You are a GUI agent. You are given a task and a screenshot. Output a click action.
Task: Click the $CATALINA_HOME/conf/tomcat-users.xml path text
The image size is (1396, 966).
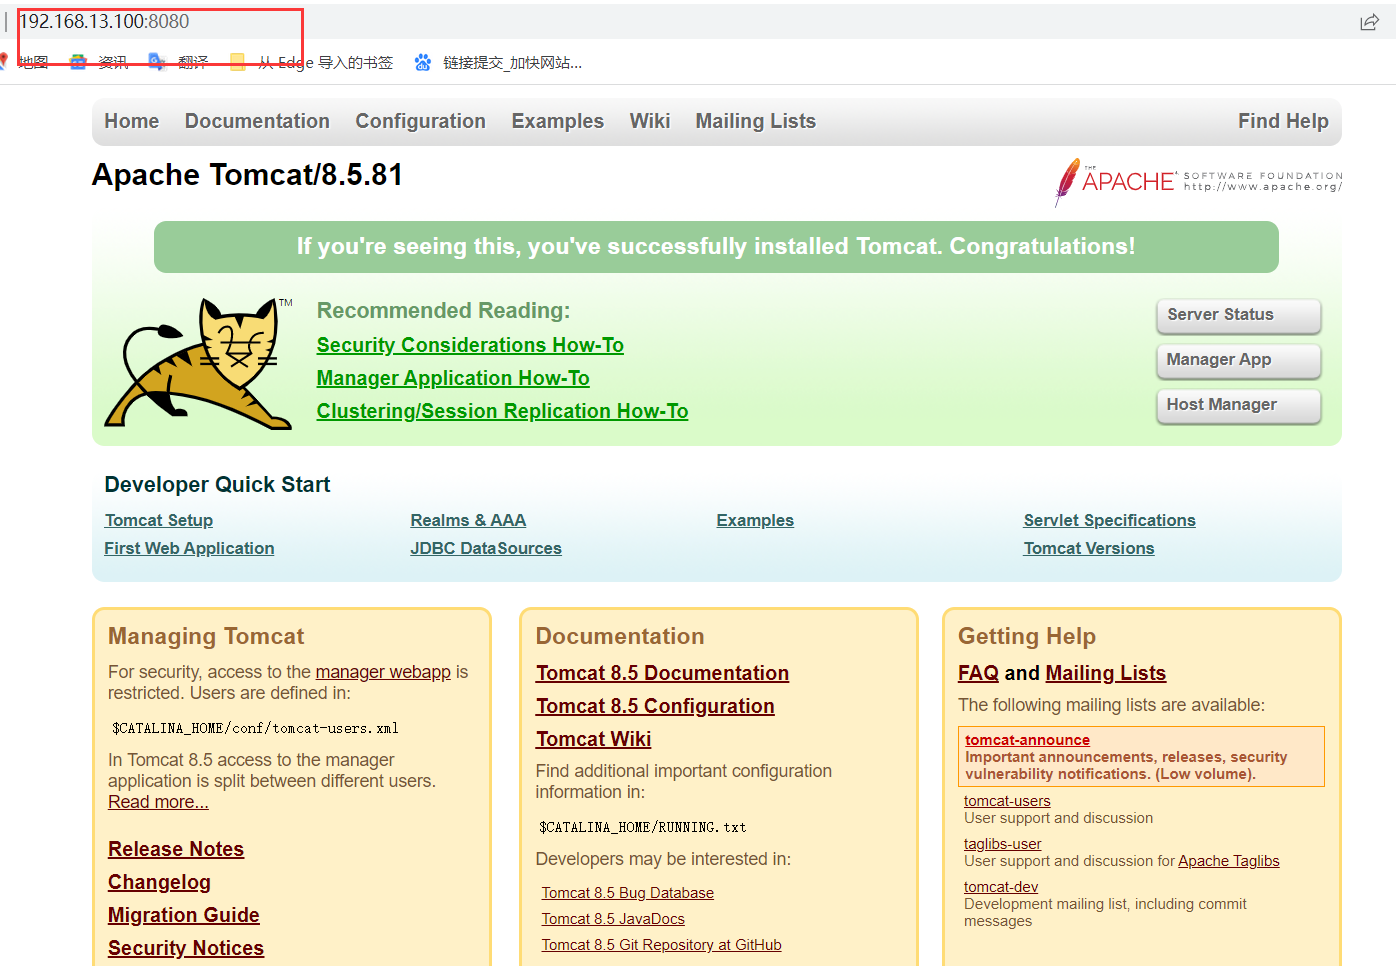255,728
